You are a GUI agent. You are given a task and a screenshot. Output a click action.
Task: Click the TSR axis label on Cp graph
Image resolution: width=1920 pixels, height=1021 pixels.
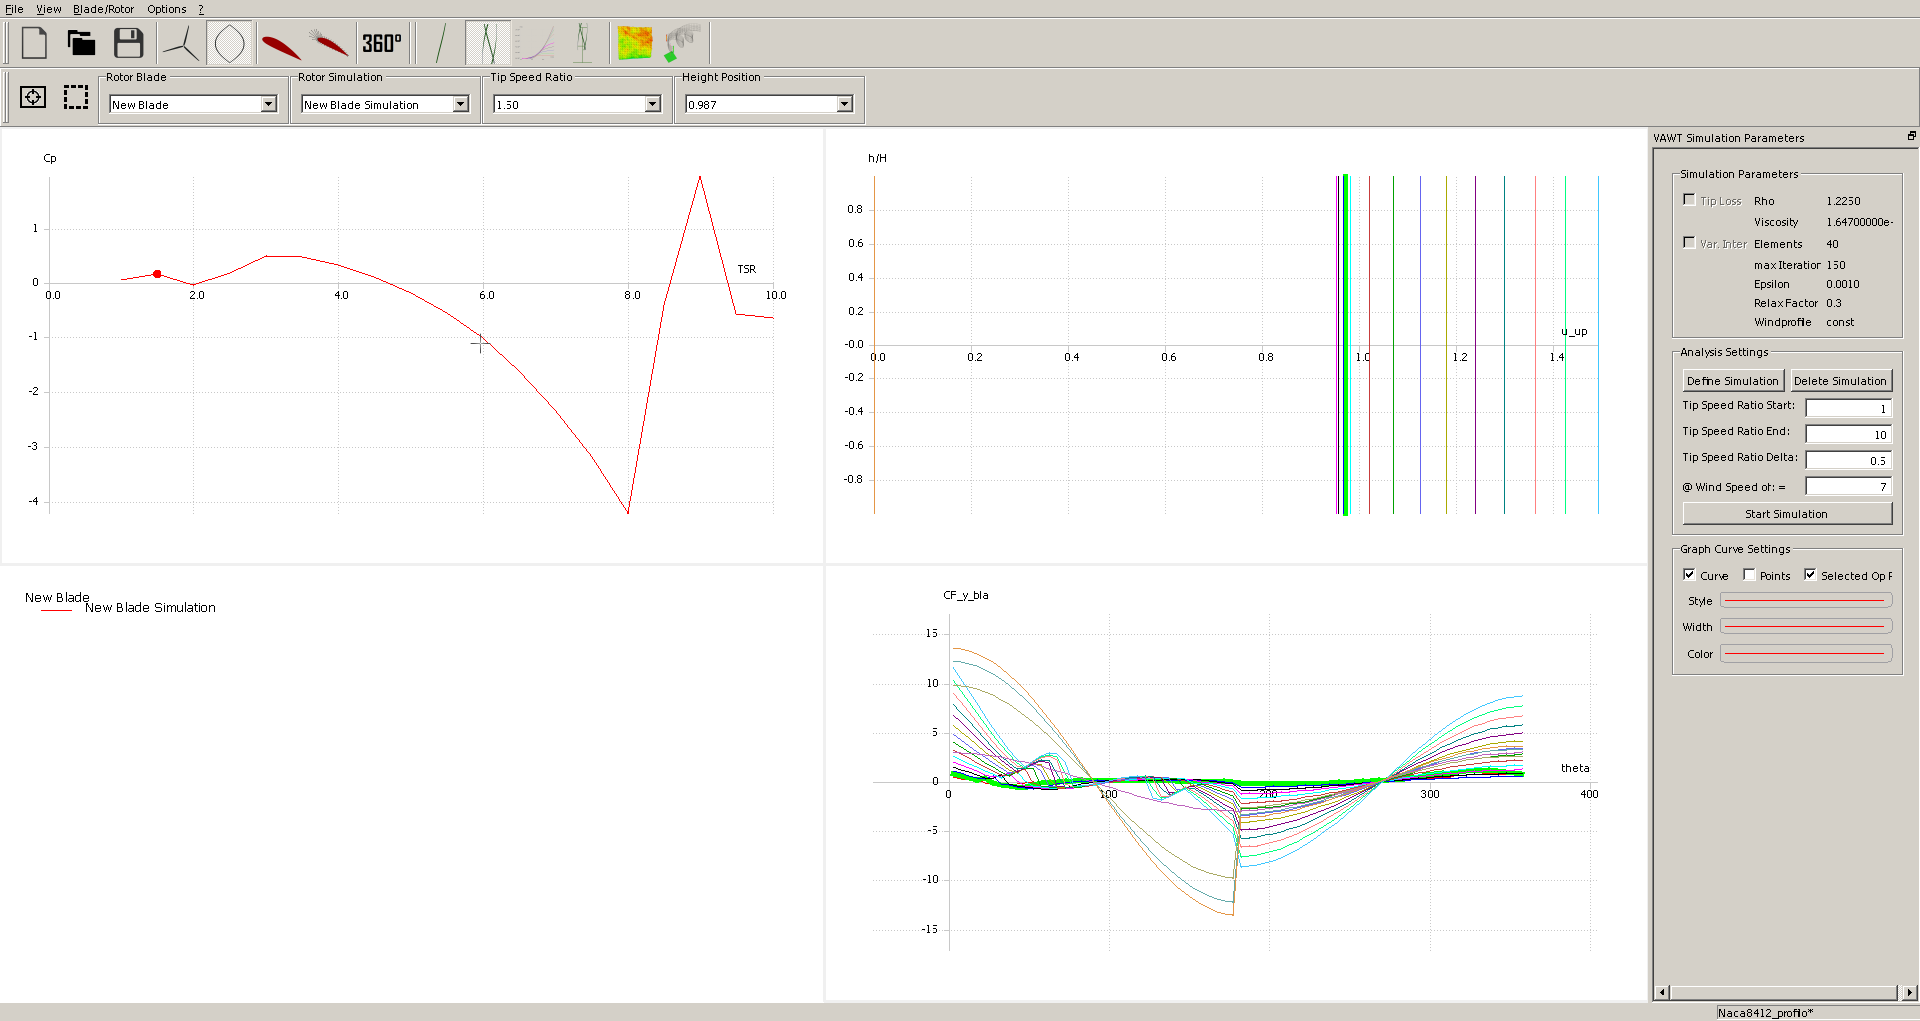click(747, 269)
